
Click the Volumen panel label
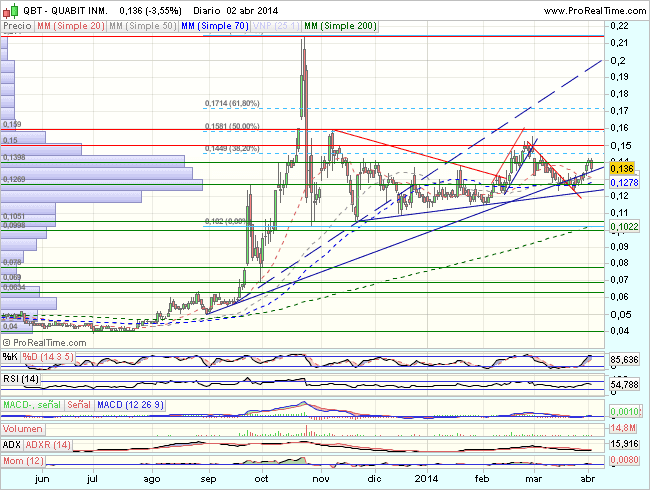(x=23, y=429)
